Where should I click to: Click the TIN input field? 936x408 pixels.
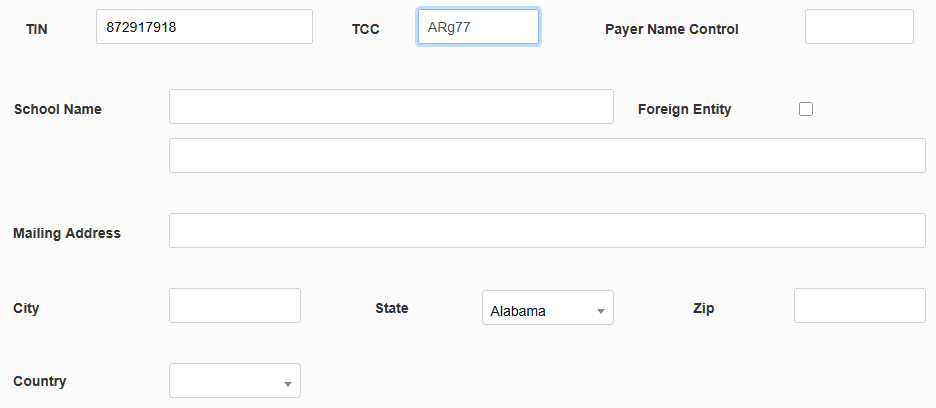(x=204, y=27)
